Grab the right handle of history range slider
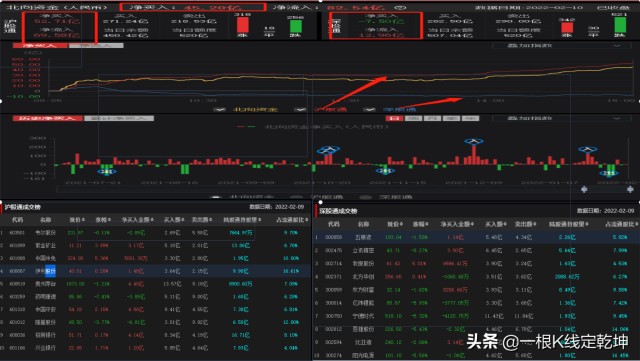This screenshot has height=361, width=640. coord(631,189)
